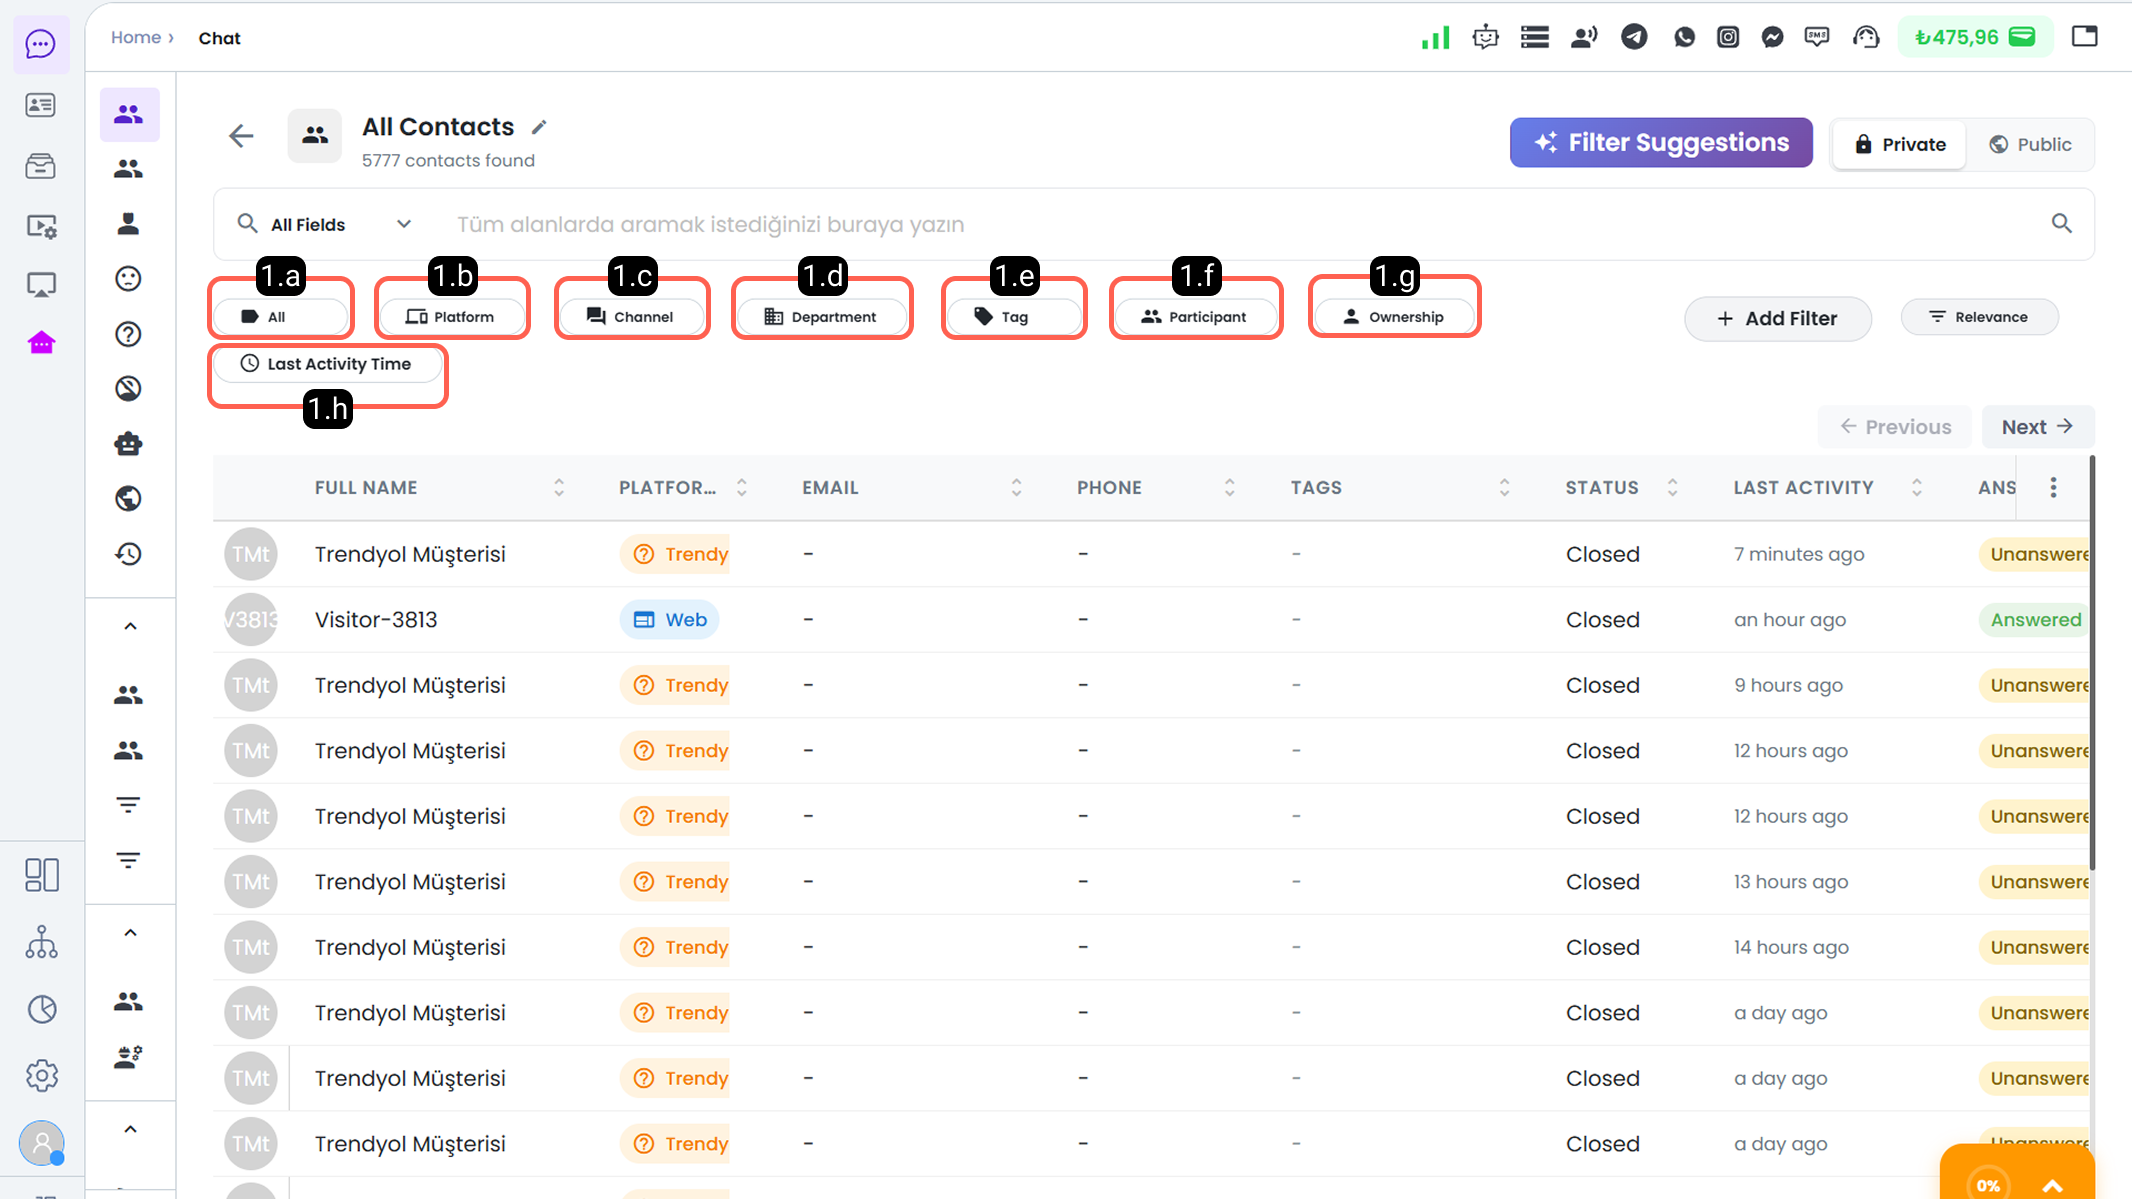
Task: Click the Chat breadcrumb item
Action: tap(220, 38)
